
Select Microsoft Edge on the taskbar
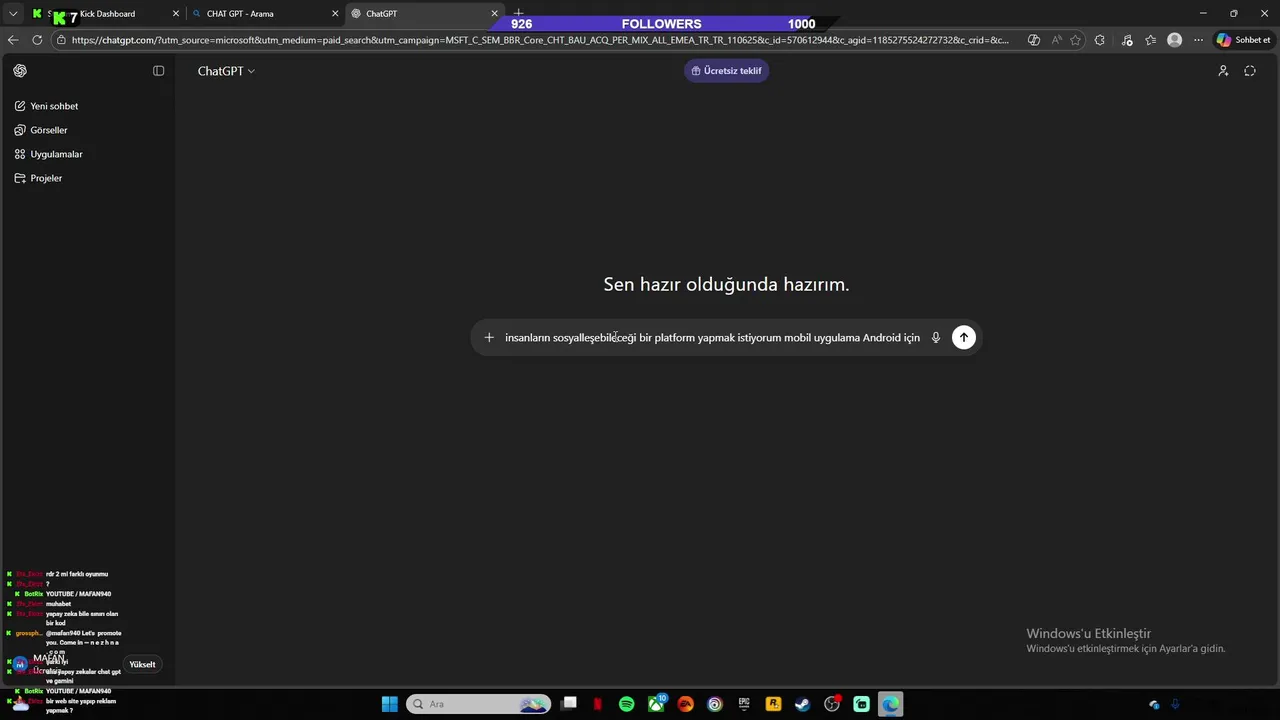point(890,704)
